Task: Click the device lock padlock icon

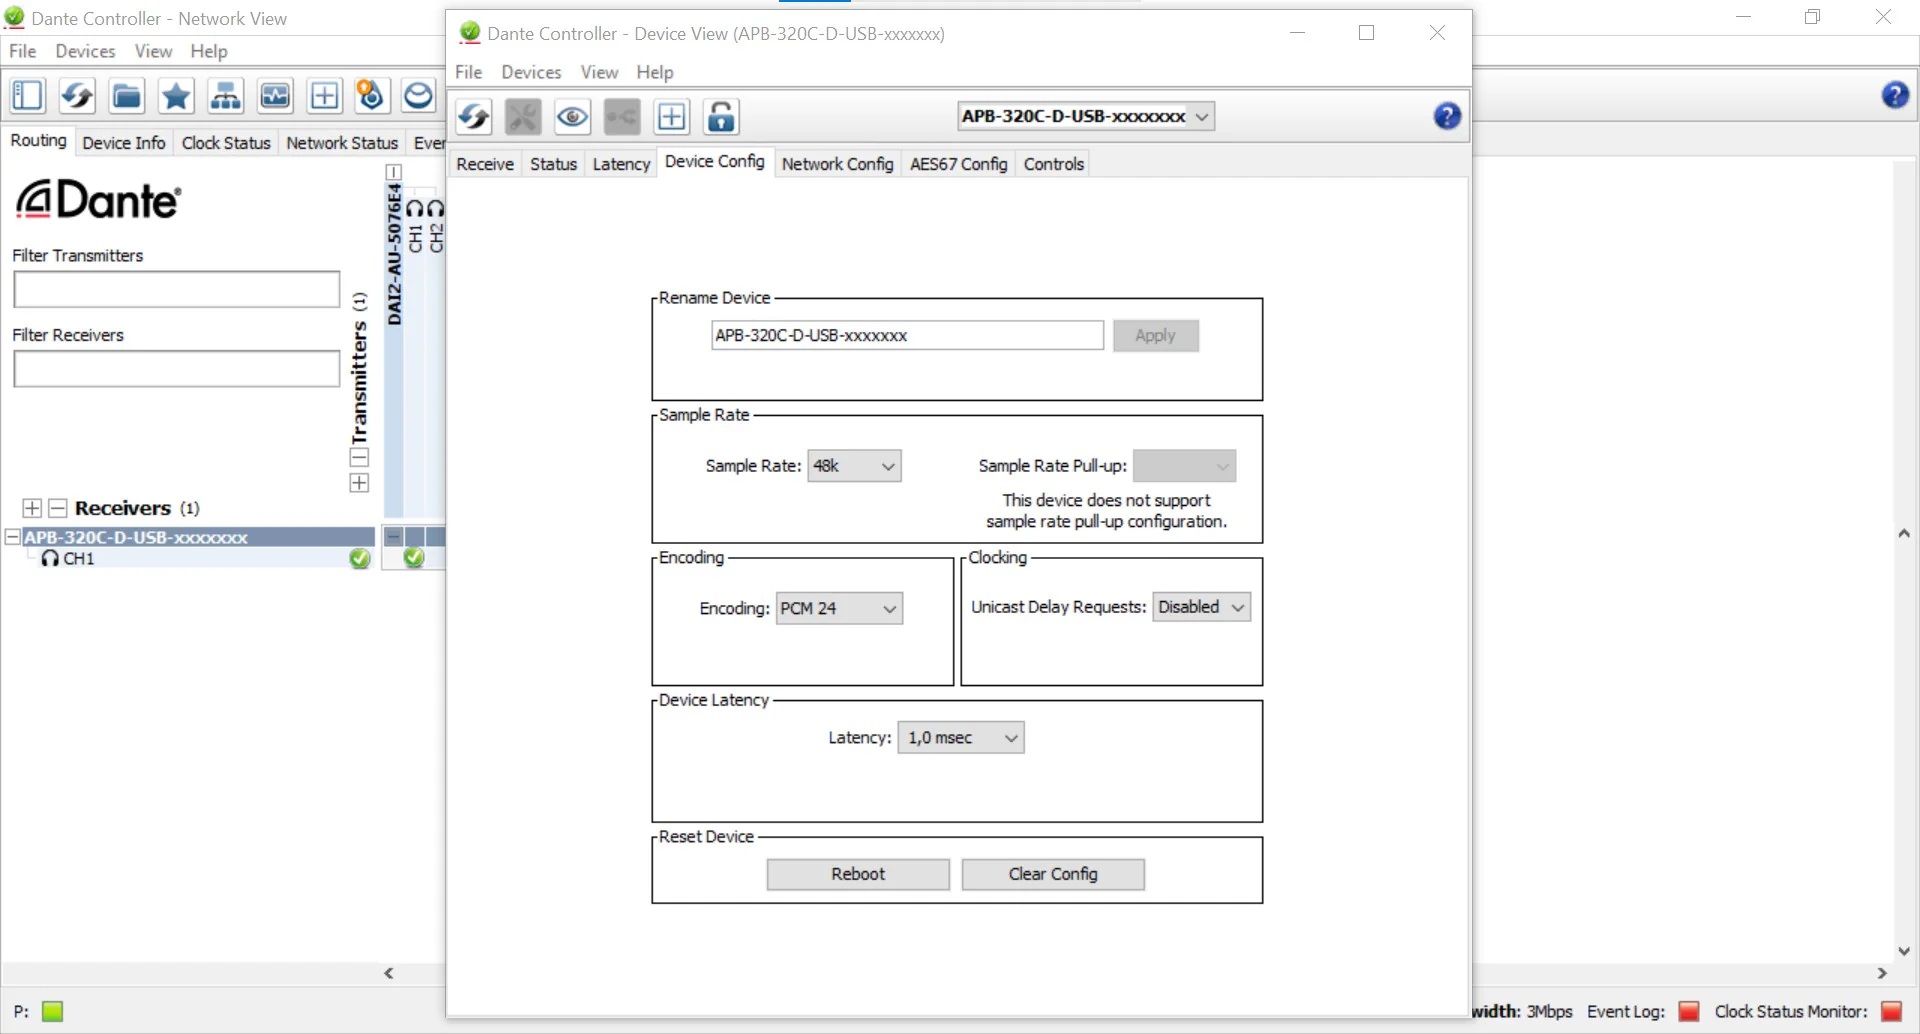Action: (x=721, y=117)
